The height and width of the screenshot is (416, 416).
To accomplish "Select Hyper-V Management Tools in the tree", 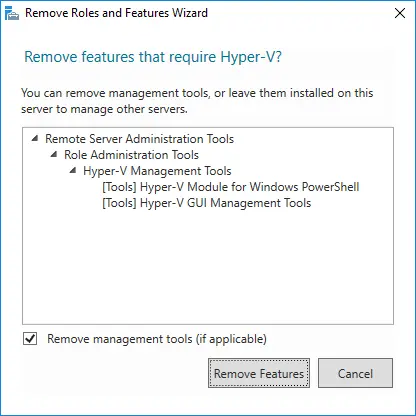I will click(157, 171).
